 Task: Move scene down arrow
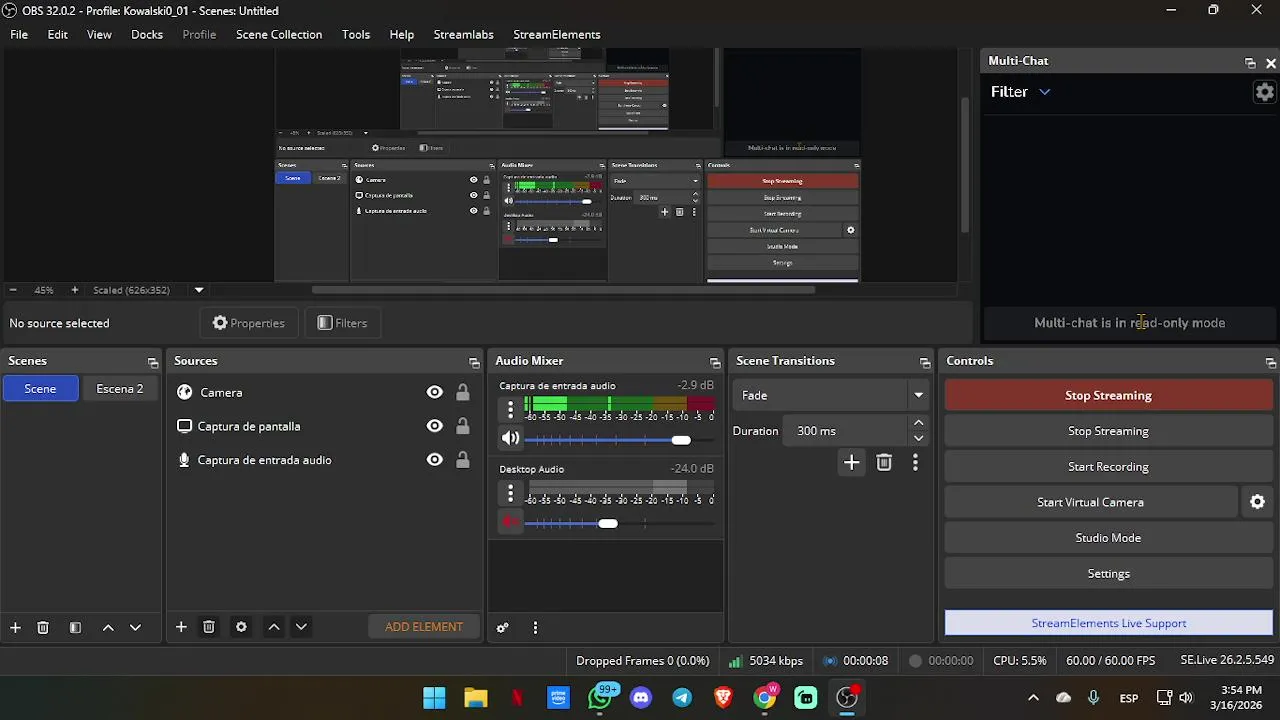[135, 627]
